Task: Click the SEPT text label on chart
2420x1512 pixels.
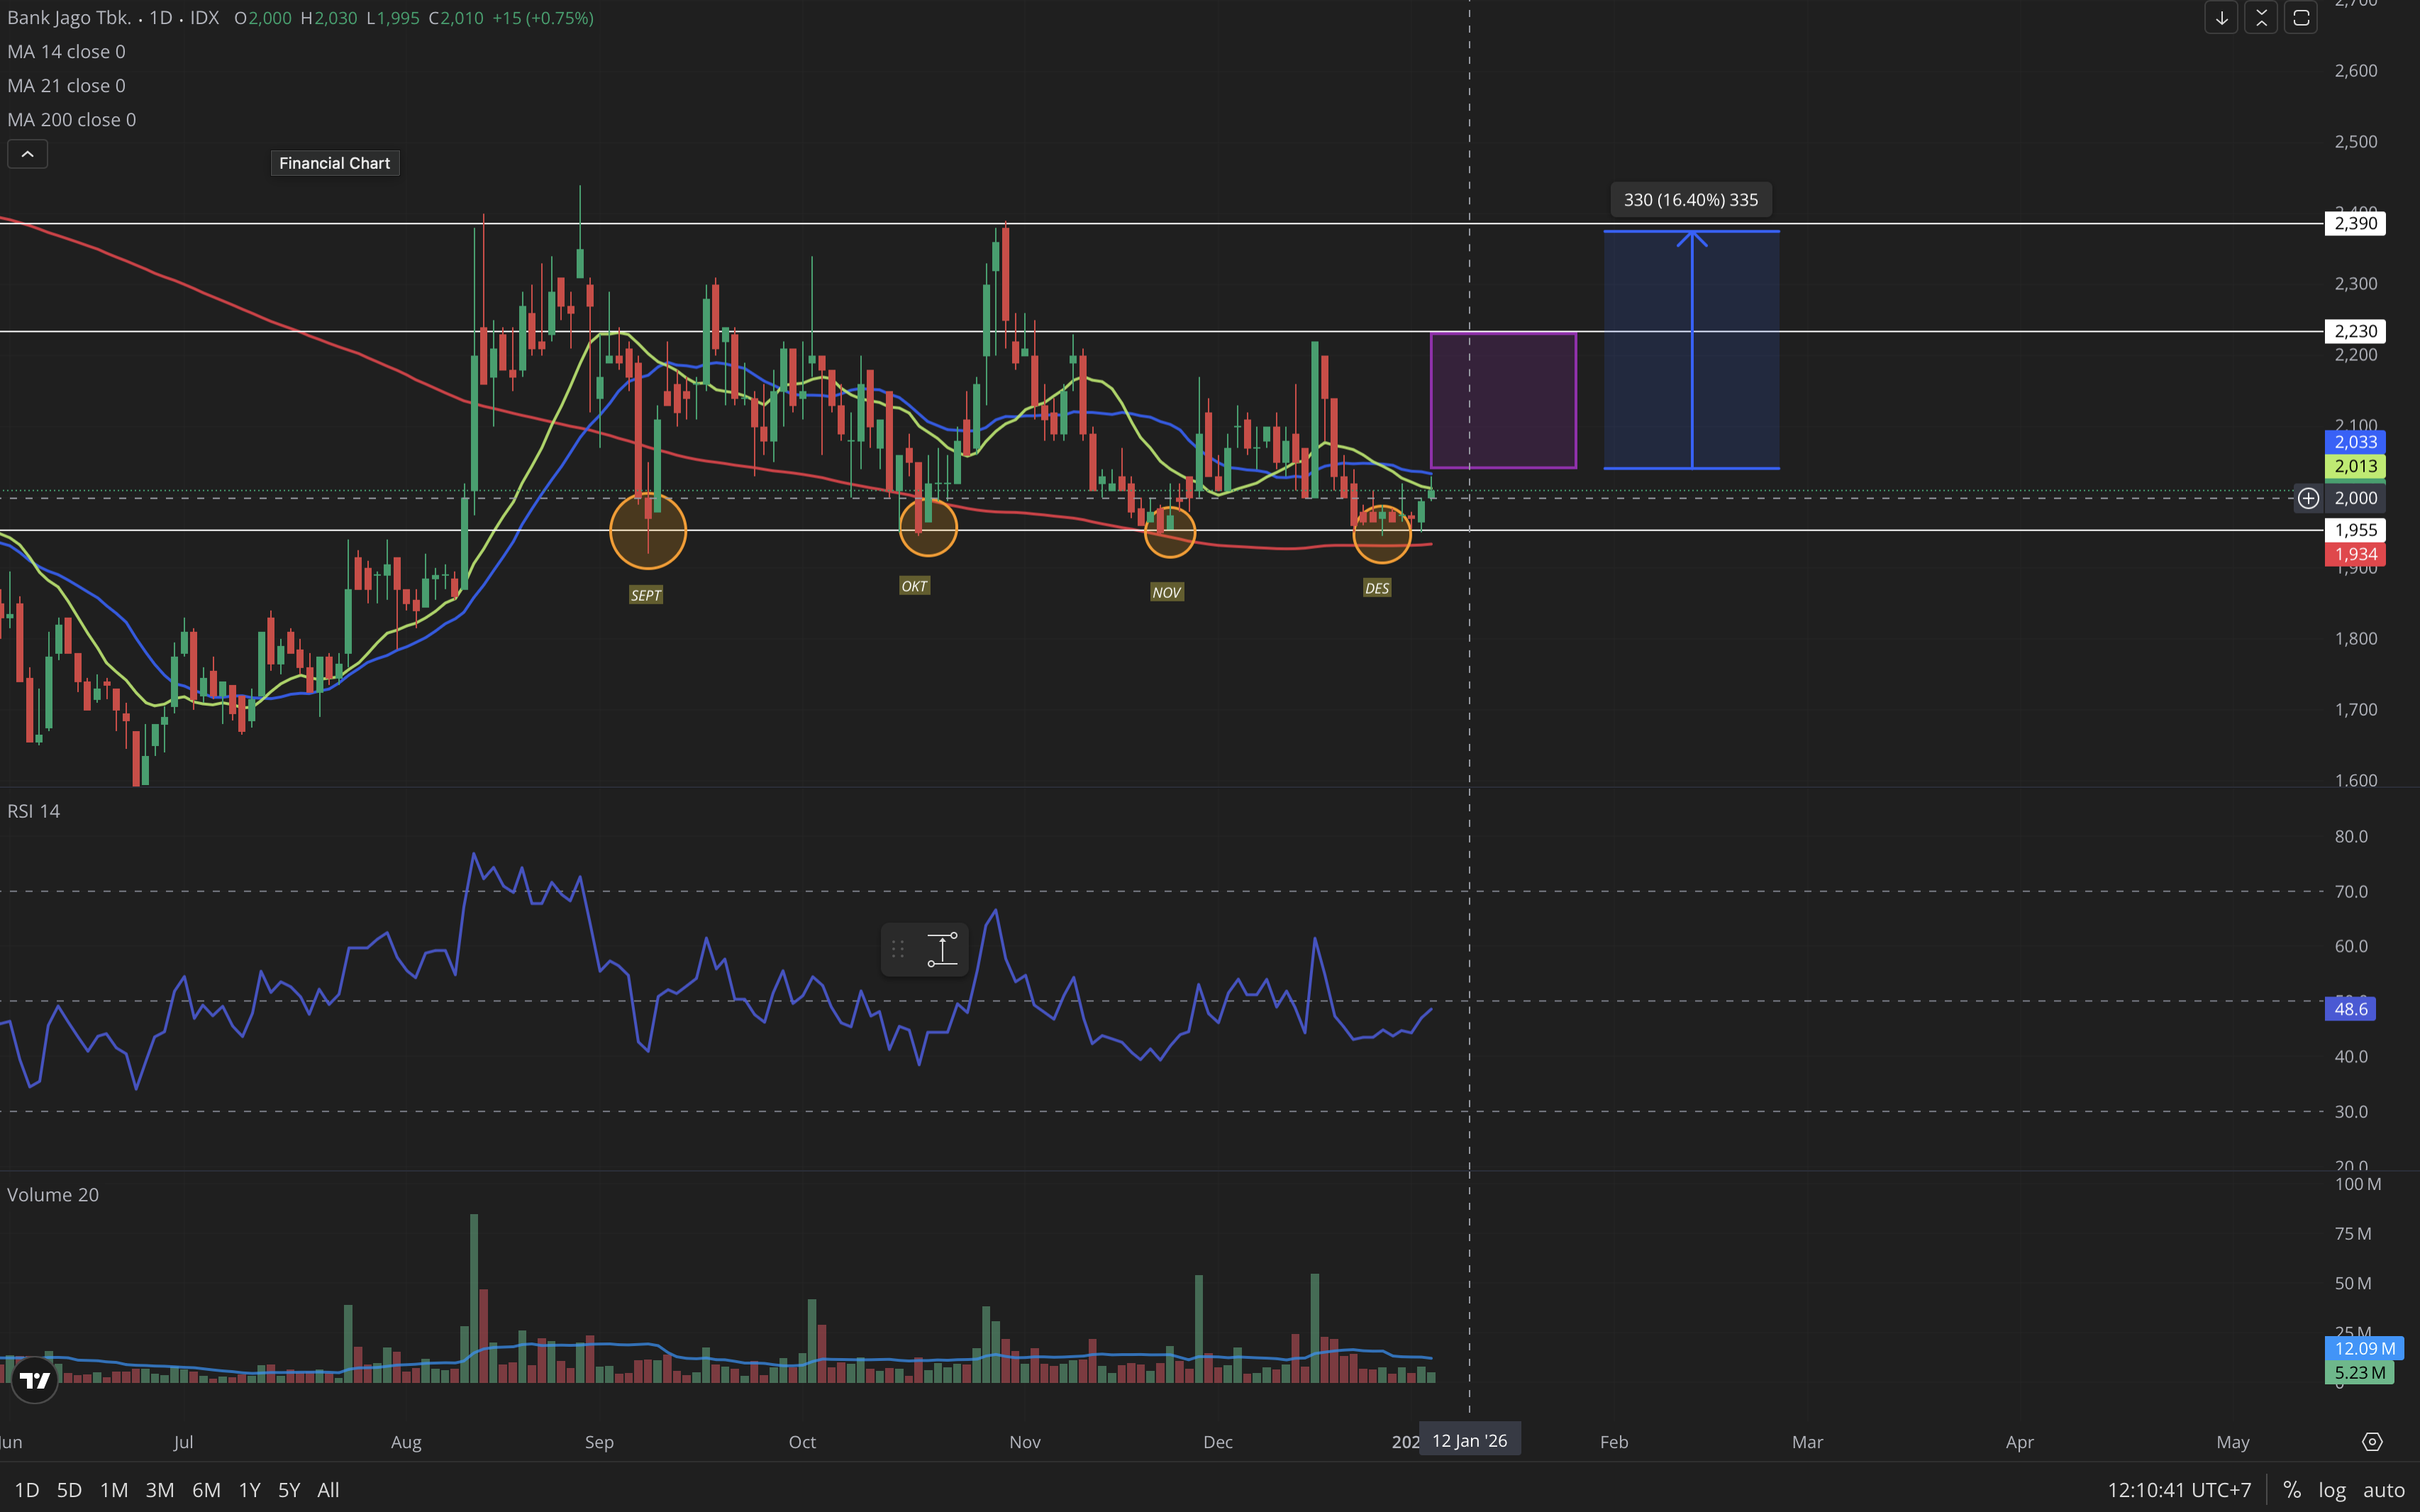Action: coord(646,595)
